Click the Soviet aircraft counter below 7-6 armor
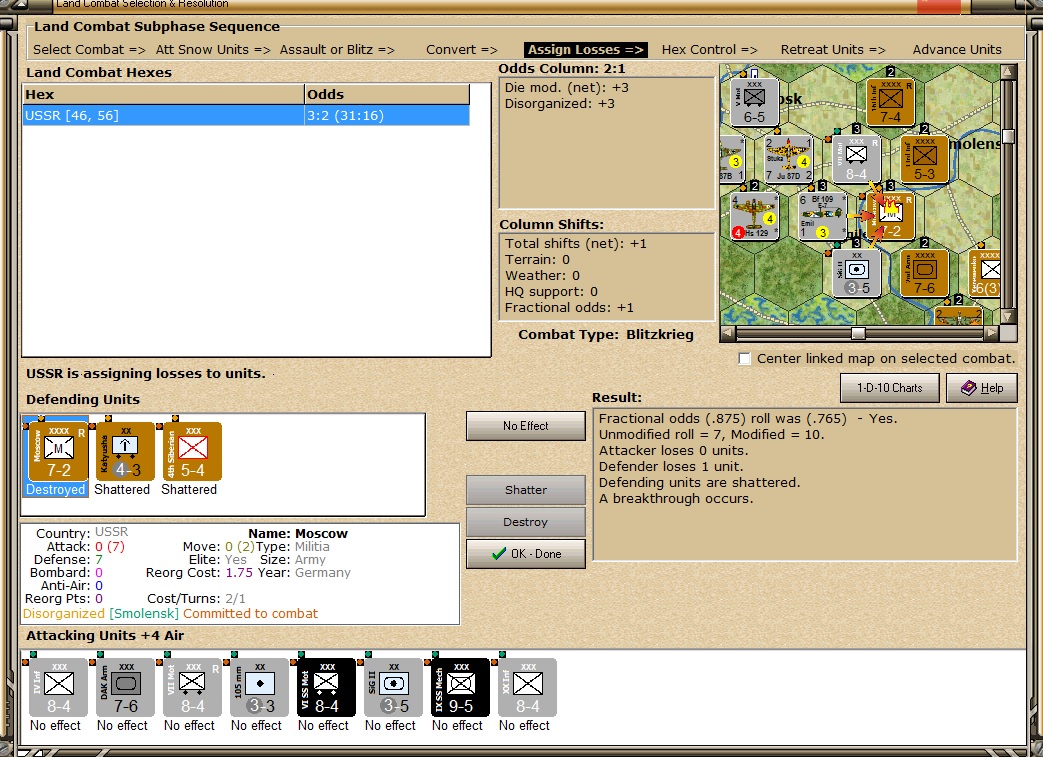Viewport: 1043px width, 757px height. click(x=958, y=315)
